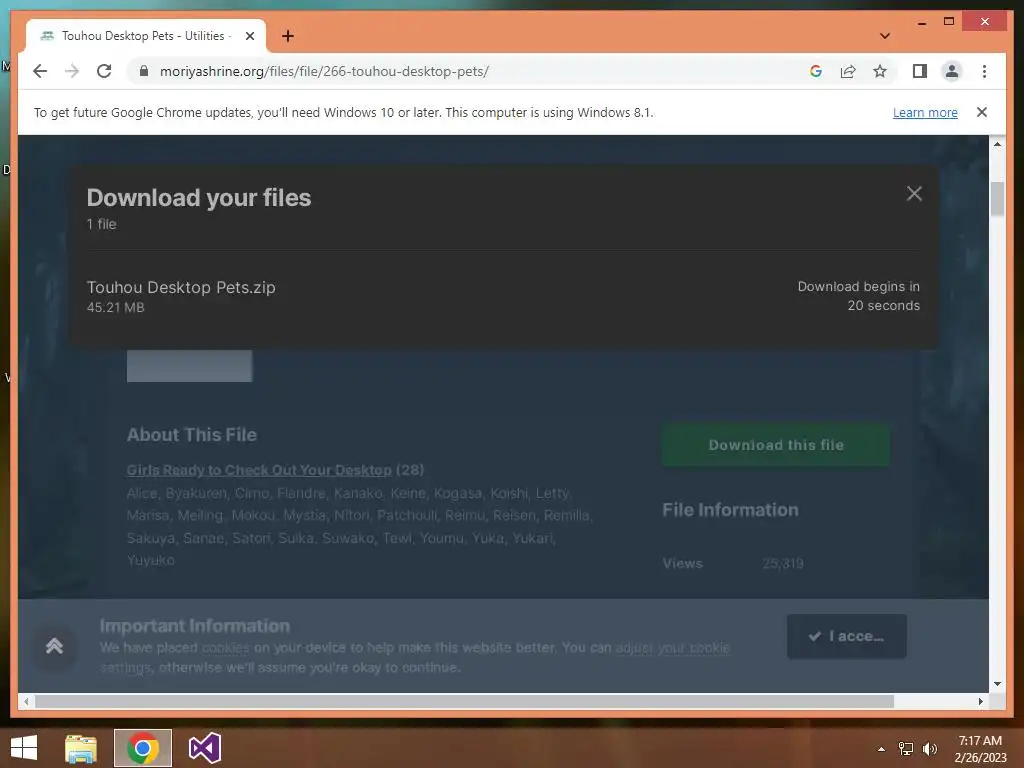Share this page using the share icon

[x=848, y=71]
